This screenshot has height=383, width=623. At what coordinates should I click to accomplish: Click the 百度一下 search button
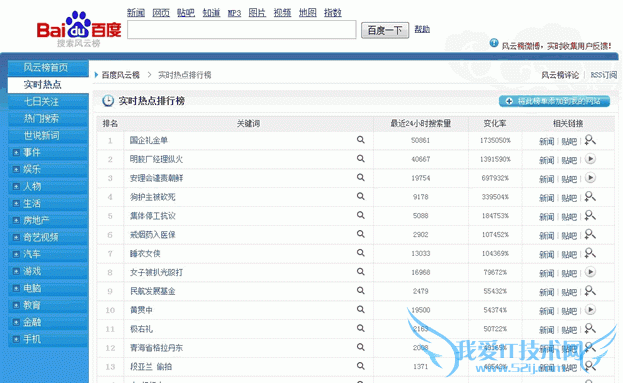pos(385,30)
